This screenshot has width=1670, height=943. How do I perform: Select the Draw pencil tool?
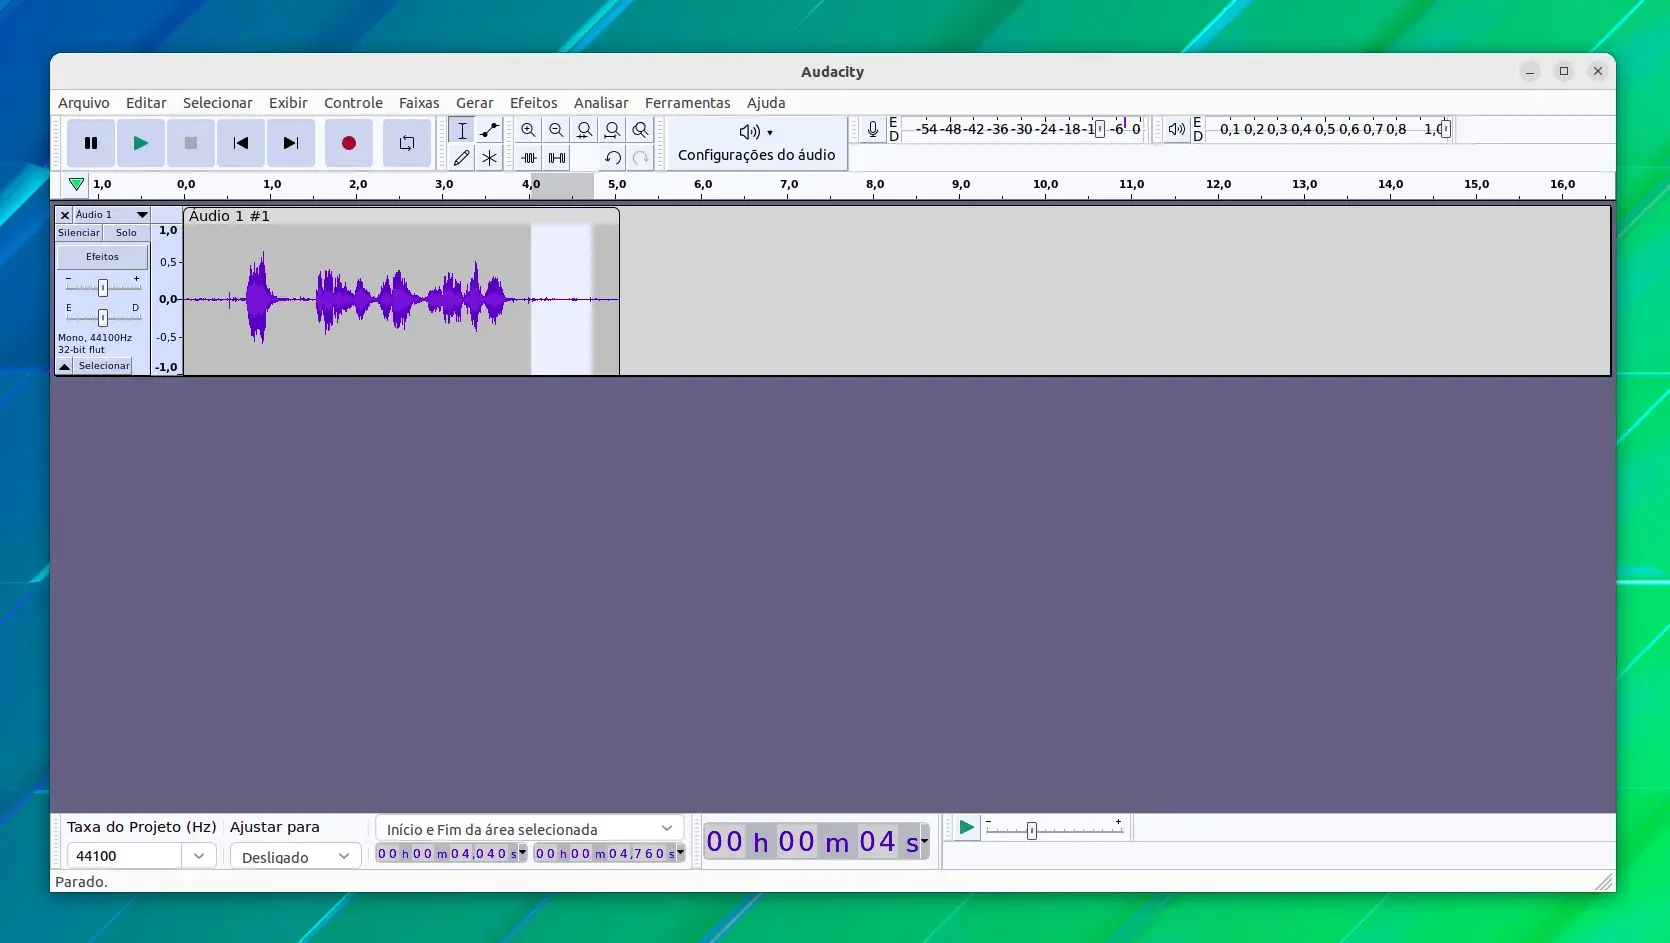tap(461, 157)
